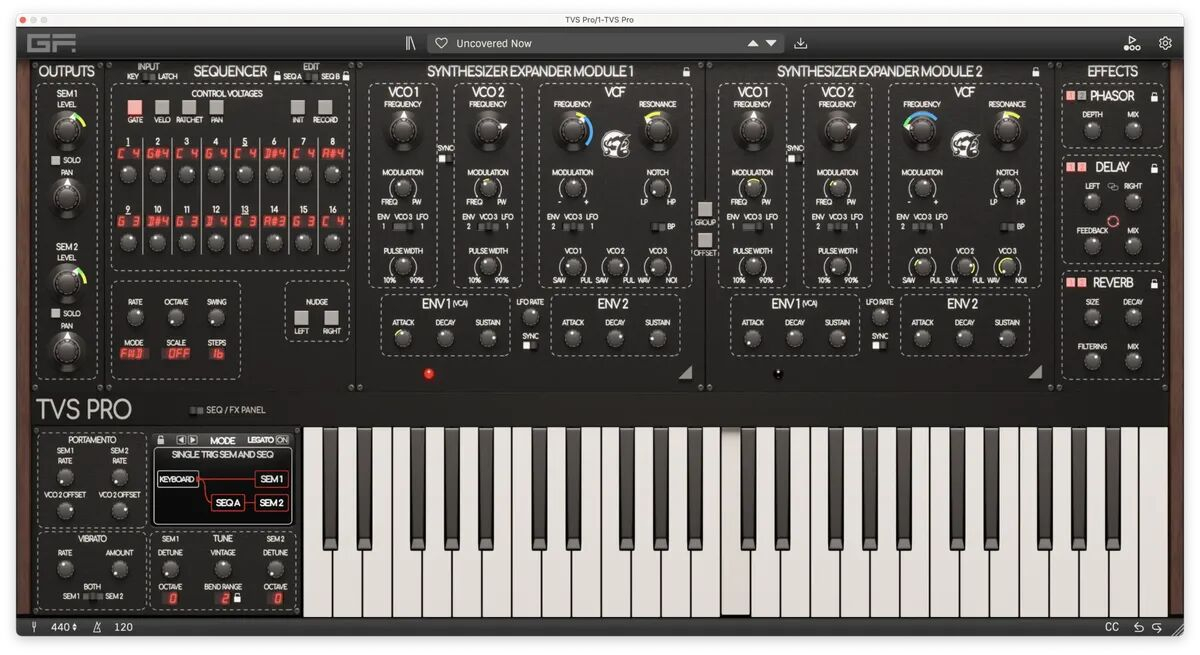
Task: Click the lock icon on Synthesizer Expander Module 1
Action: point(686,72)
